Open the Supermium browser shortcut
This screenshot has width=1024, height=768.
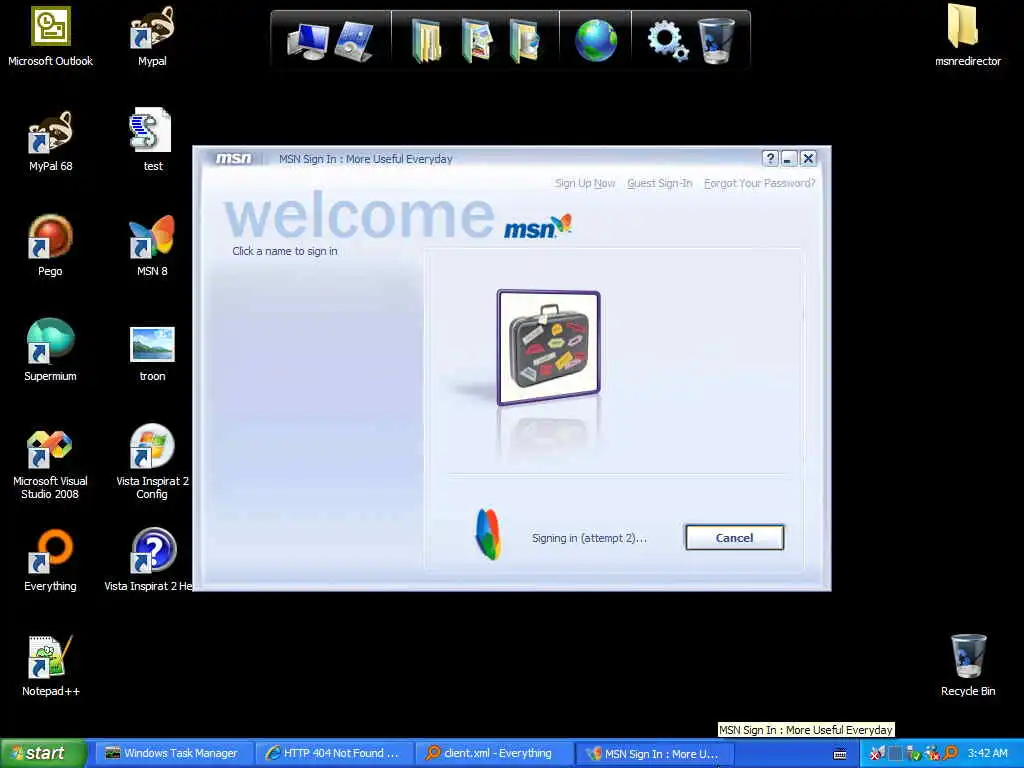(x=50, y=351)
